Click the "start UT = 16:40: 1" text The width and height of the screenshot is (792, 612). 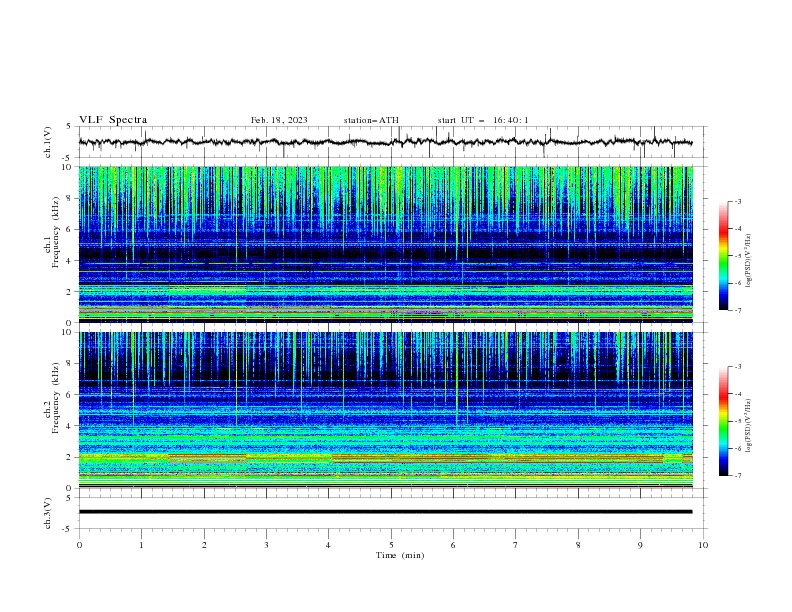pos(483,120)
